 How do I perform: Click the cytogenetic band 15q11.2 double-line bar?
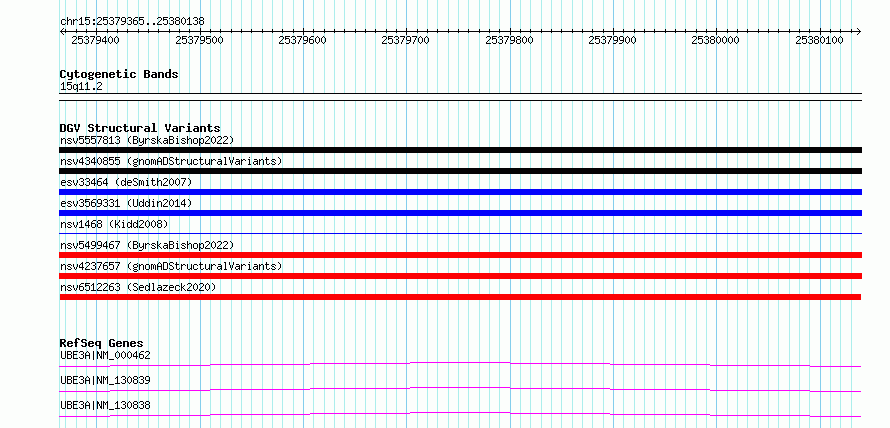pyautogui.click(x=460, y=97)
